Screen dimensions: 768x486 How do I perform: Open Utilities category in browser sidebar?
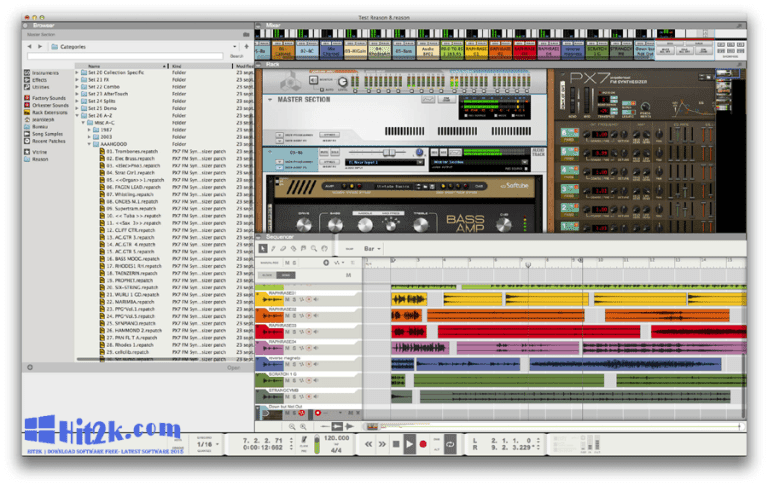pyautogui.click(x=37, y=87)
